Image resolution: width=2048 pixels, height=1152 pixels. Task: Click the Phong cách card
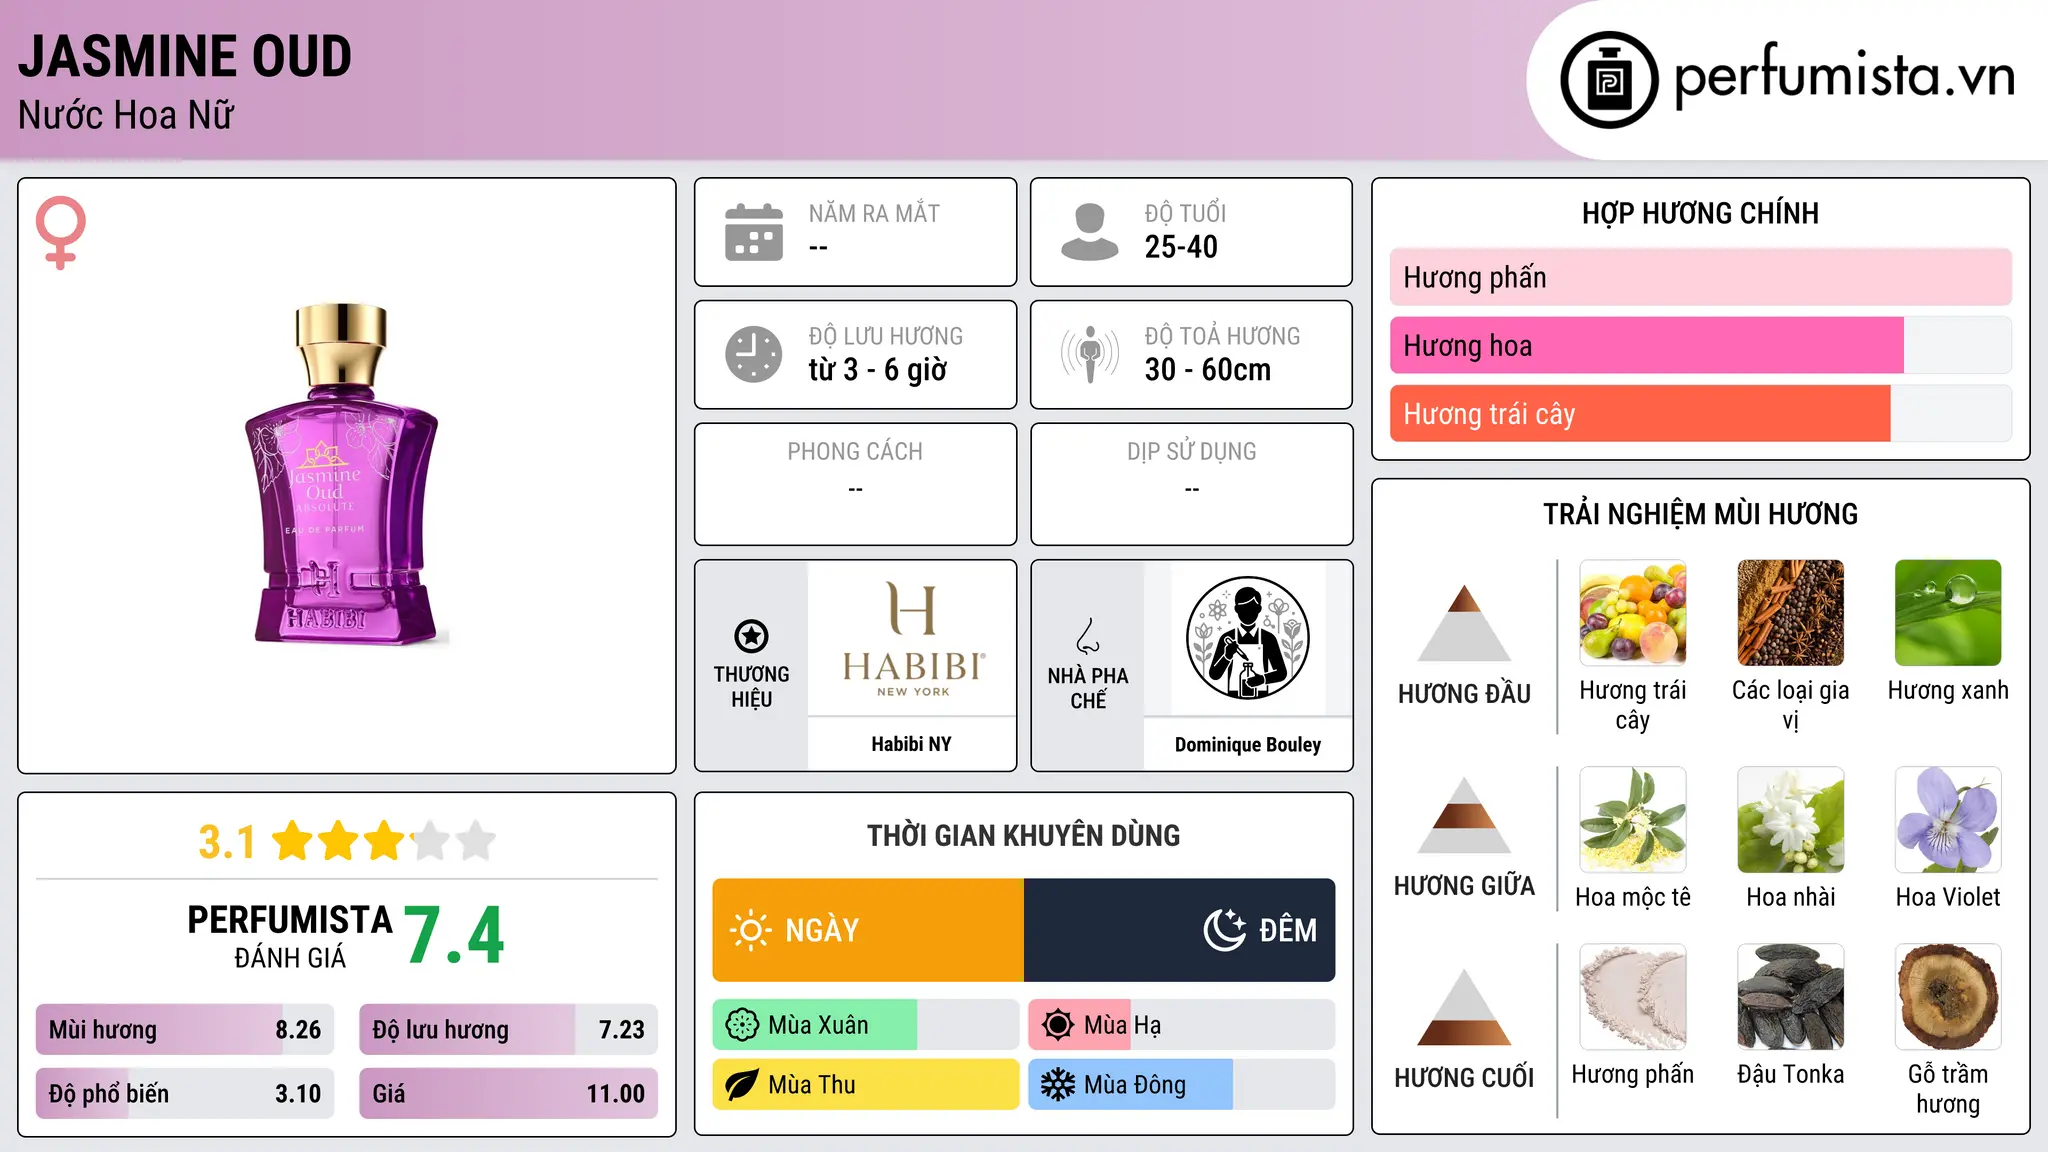[855, 484]
